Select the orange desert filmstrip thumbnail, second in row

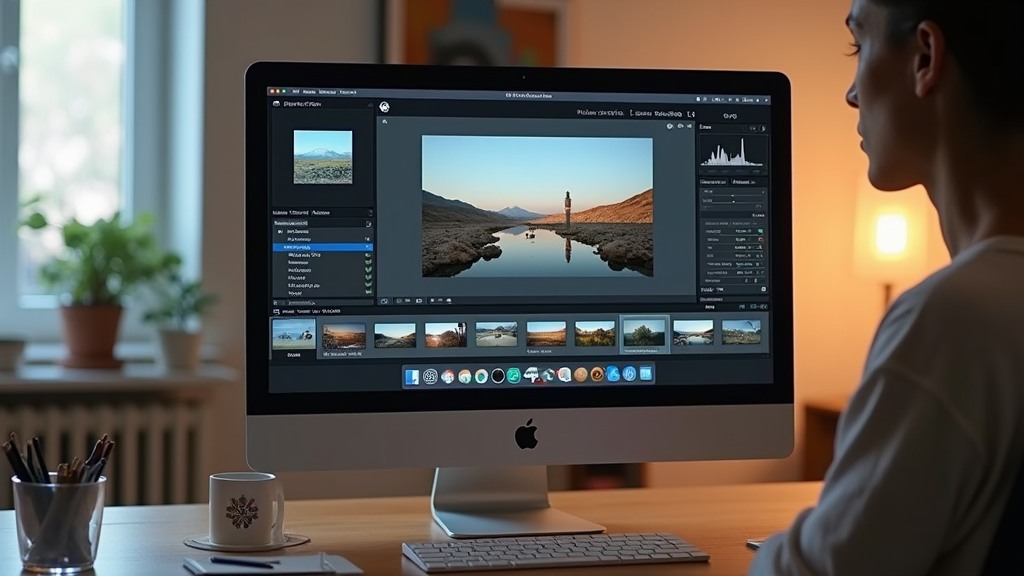click(x=344, y=336)
